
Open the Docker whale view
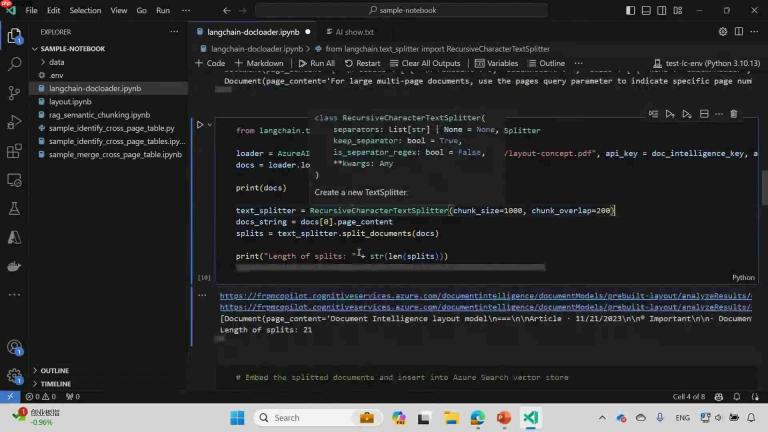(14, 266)
